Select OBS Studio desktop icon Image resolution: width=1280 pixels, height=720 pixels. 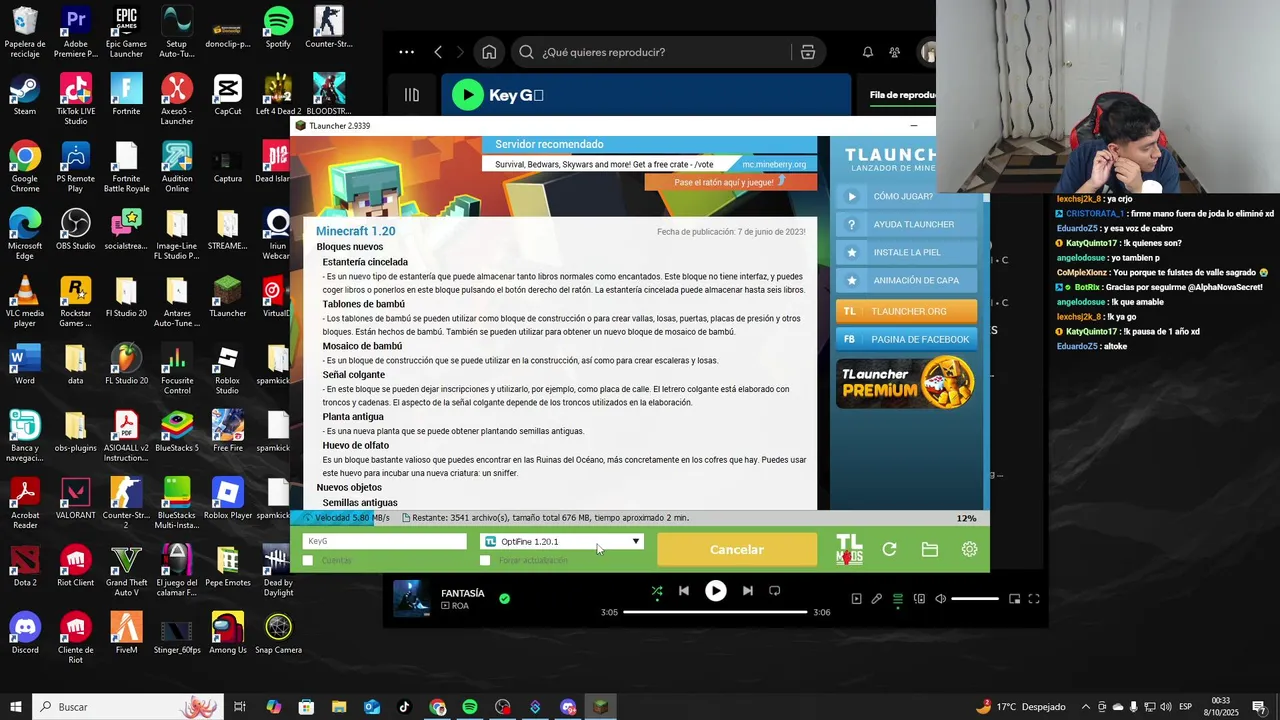[76, 230]
